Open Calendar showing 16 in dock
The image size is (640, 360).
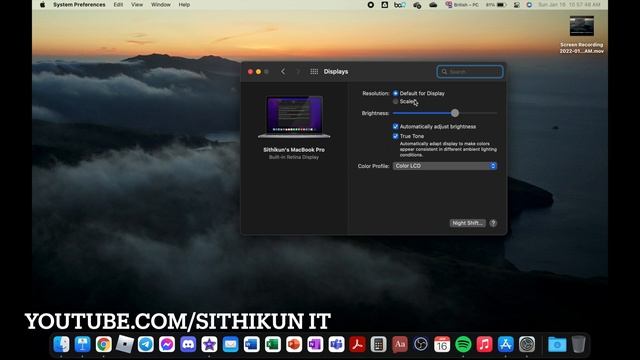pyautogui.click(x=442, y=344)
